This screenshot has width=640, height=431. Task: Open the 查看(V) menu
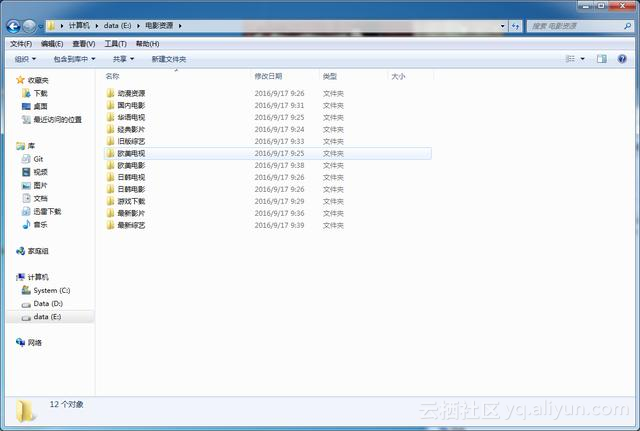84,44
